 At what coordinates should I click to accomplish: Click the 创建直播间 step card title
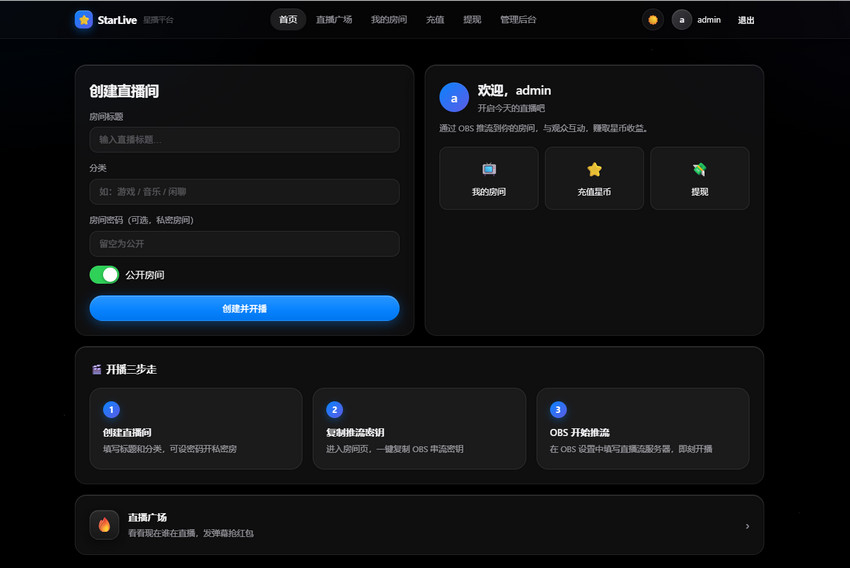pos(127,433)
